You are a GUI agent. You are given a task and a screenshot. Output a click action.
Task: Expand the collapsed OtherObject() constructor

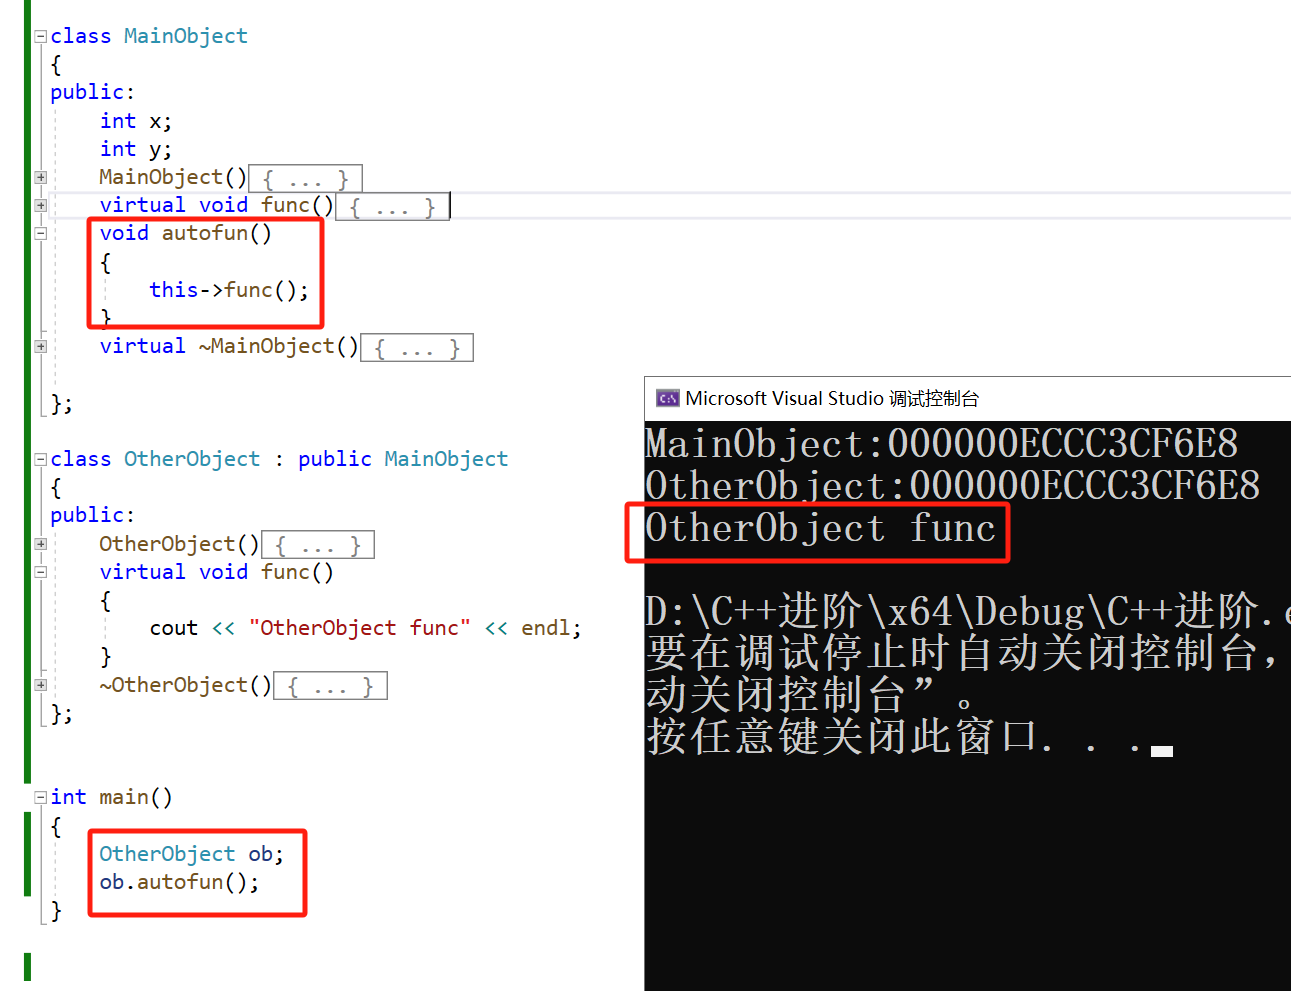41,544
